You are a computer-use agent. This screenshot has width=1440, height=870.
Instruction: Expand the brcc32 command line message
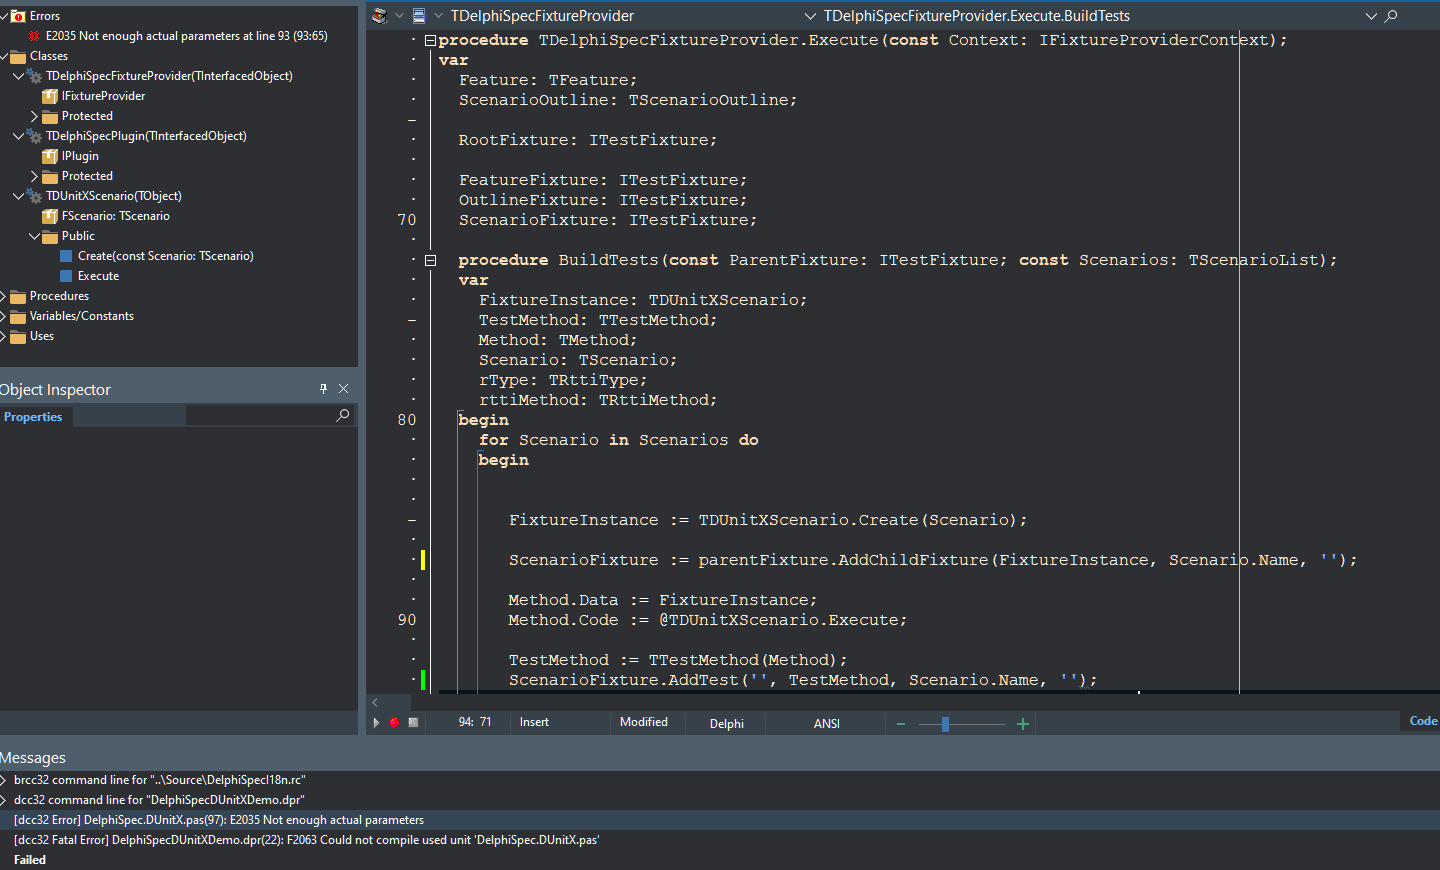[x=4, y=780]
